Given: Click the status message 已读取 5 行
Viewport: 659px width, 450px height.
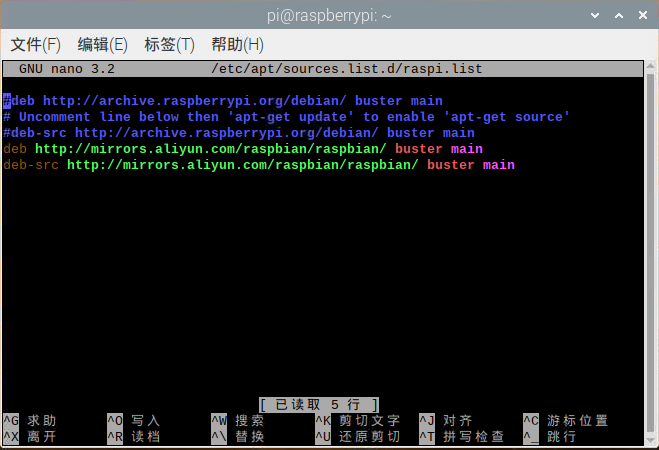Looking at the screenshot, I should [319, 405].
